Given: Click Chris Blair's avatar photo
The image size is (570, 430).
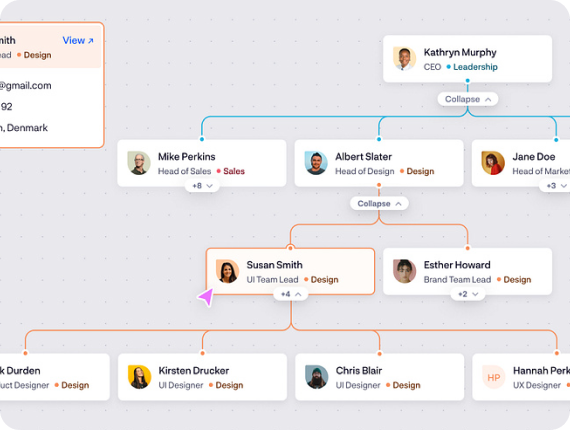Looking at the screenshot, I should 316,377.
